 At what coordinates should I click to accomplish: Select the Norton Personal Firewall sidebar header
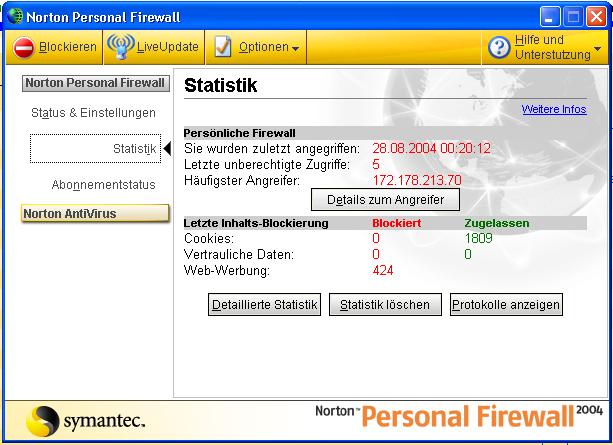click(x=96, y=83)
